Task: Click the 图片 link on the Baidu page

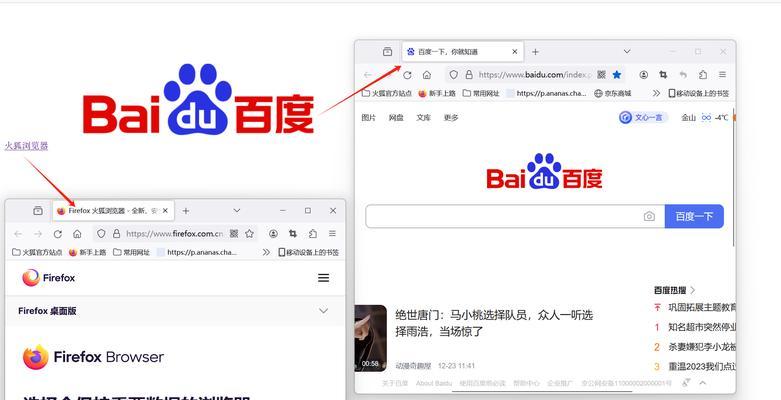Action: [369, 118]
